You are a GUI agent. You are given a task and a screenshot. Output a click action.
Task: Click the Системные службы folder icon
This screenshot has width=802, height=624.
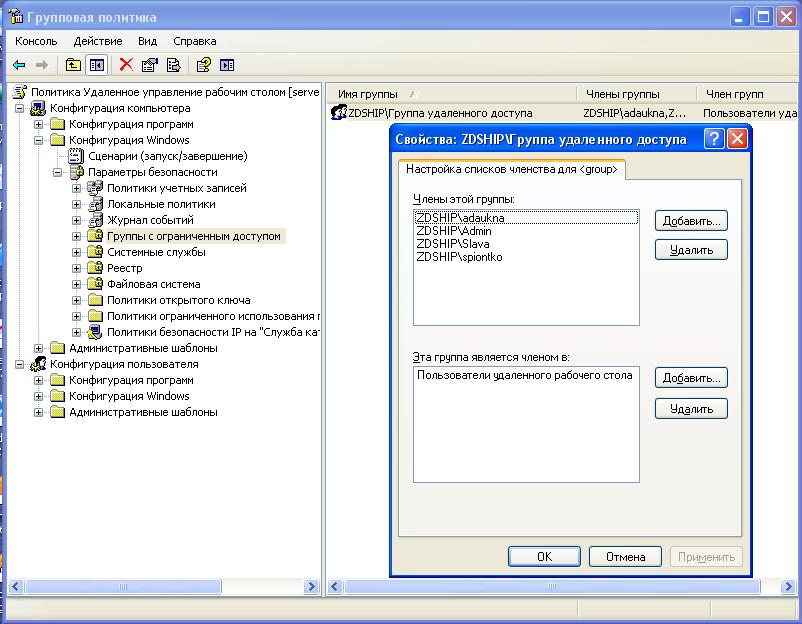point(95,252)
